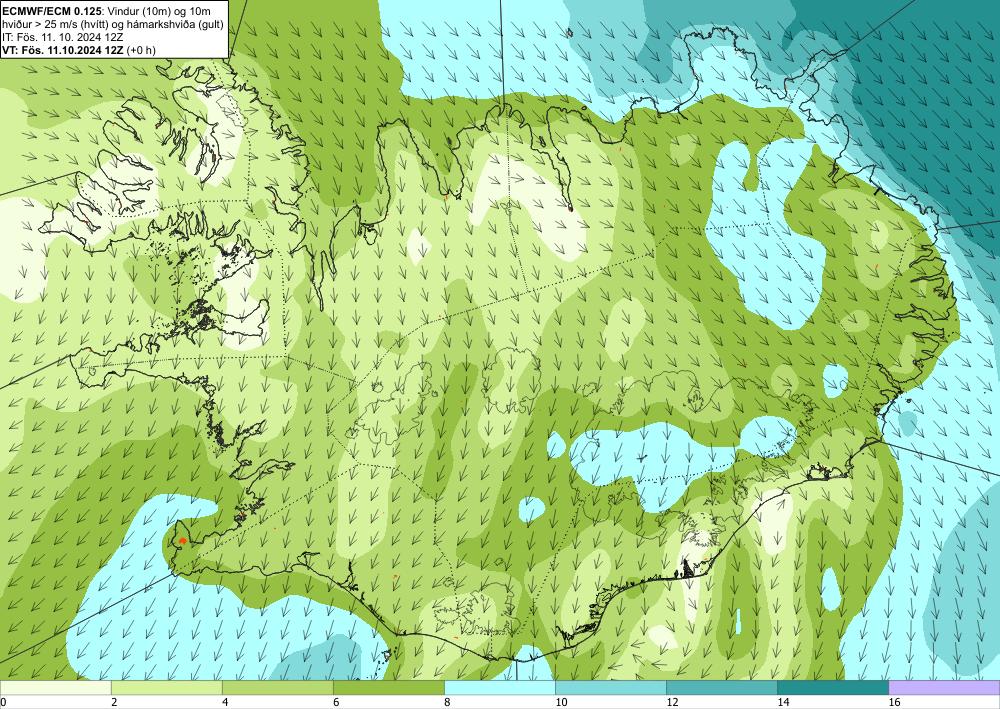Click the legend label "8"
Screen dimensions: 1000x709
click(x=448, y=702)
